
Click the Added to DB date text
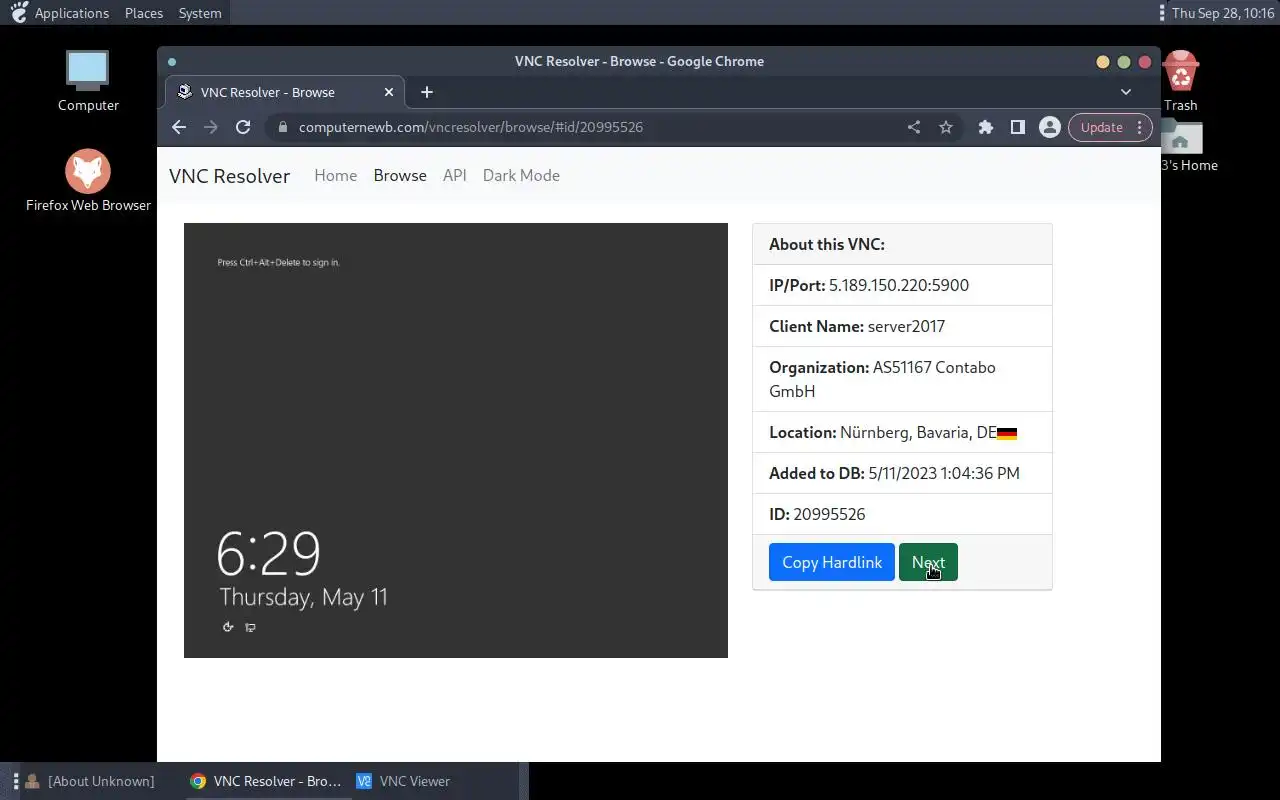pos(894,473)
